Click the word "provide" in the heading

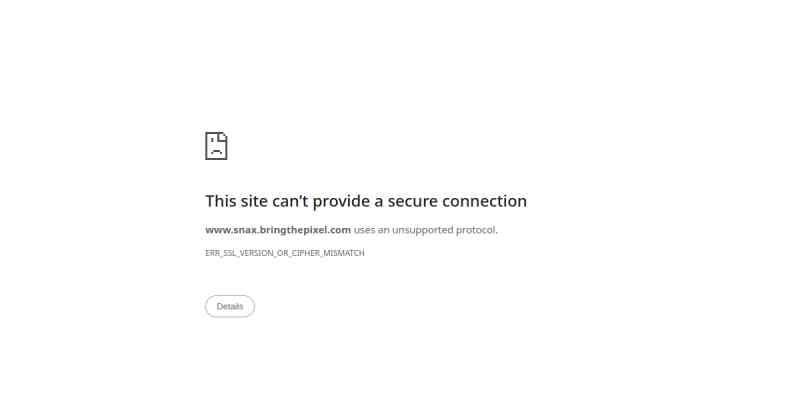click(341, 201)
